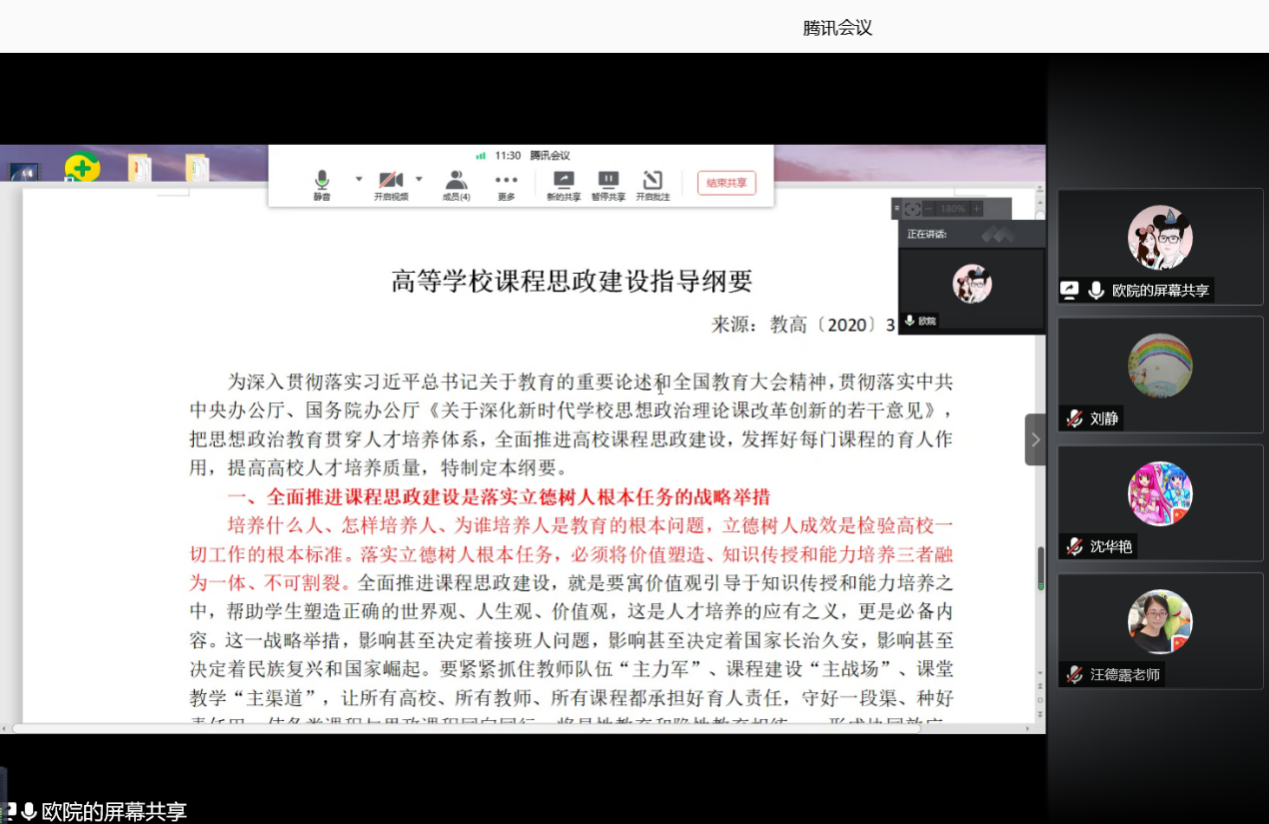The image size is (1269, 824).
Task: Click 汪德露老师's muted microphone icon
Action: [x=1075, y=675]
